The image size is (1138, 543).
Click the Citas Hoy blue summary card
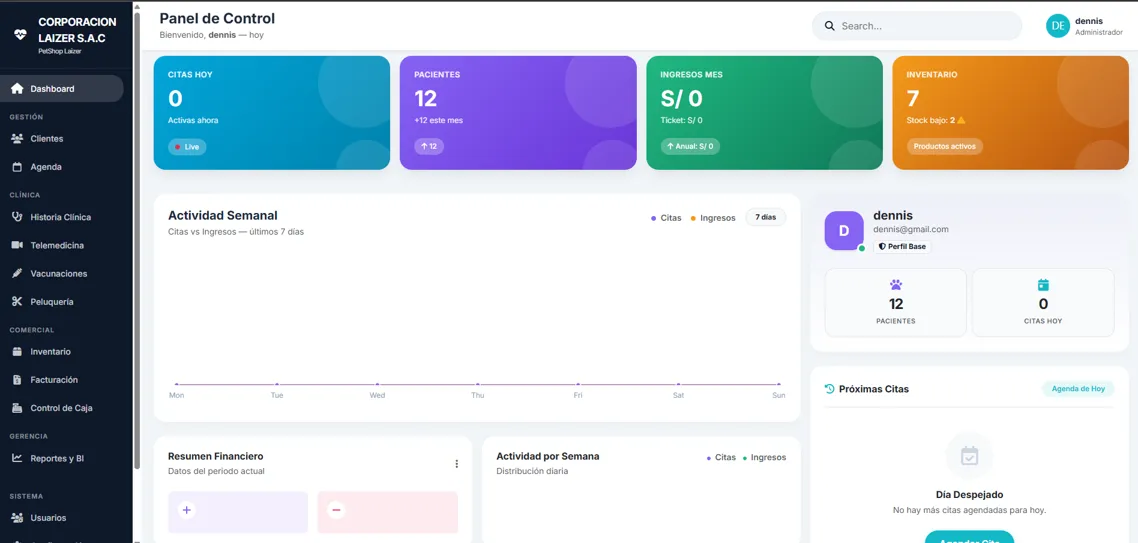[271, 113]
